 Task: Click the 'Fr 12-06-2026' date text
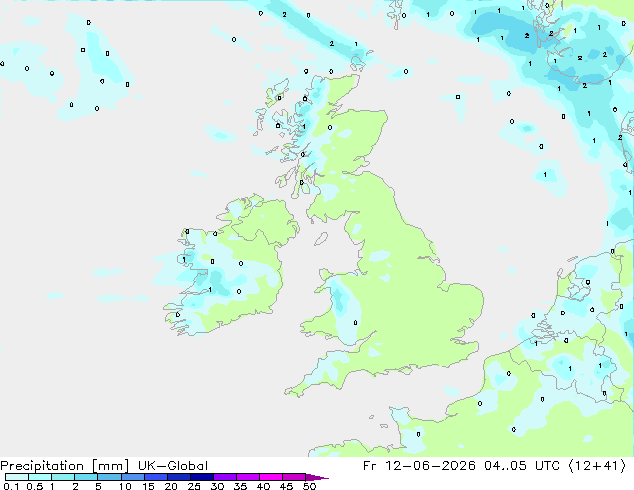[x=419, y=466]
